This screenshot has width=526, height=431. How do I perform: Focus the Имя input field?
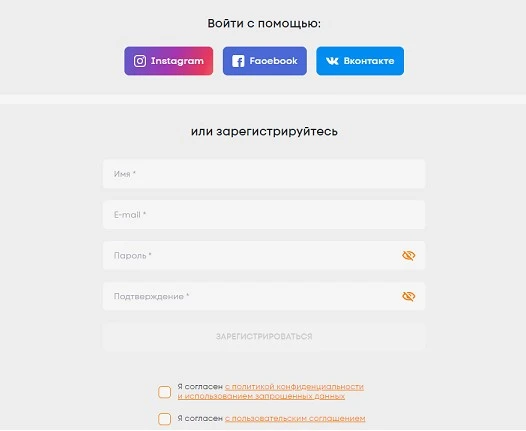pyautogui.click(x=264, y=174)
